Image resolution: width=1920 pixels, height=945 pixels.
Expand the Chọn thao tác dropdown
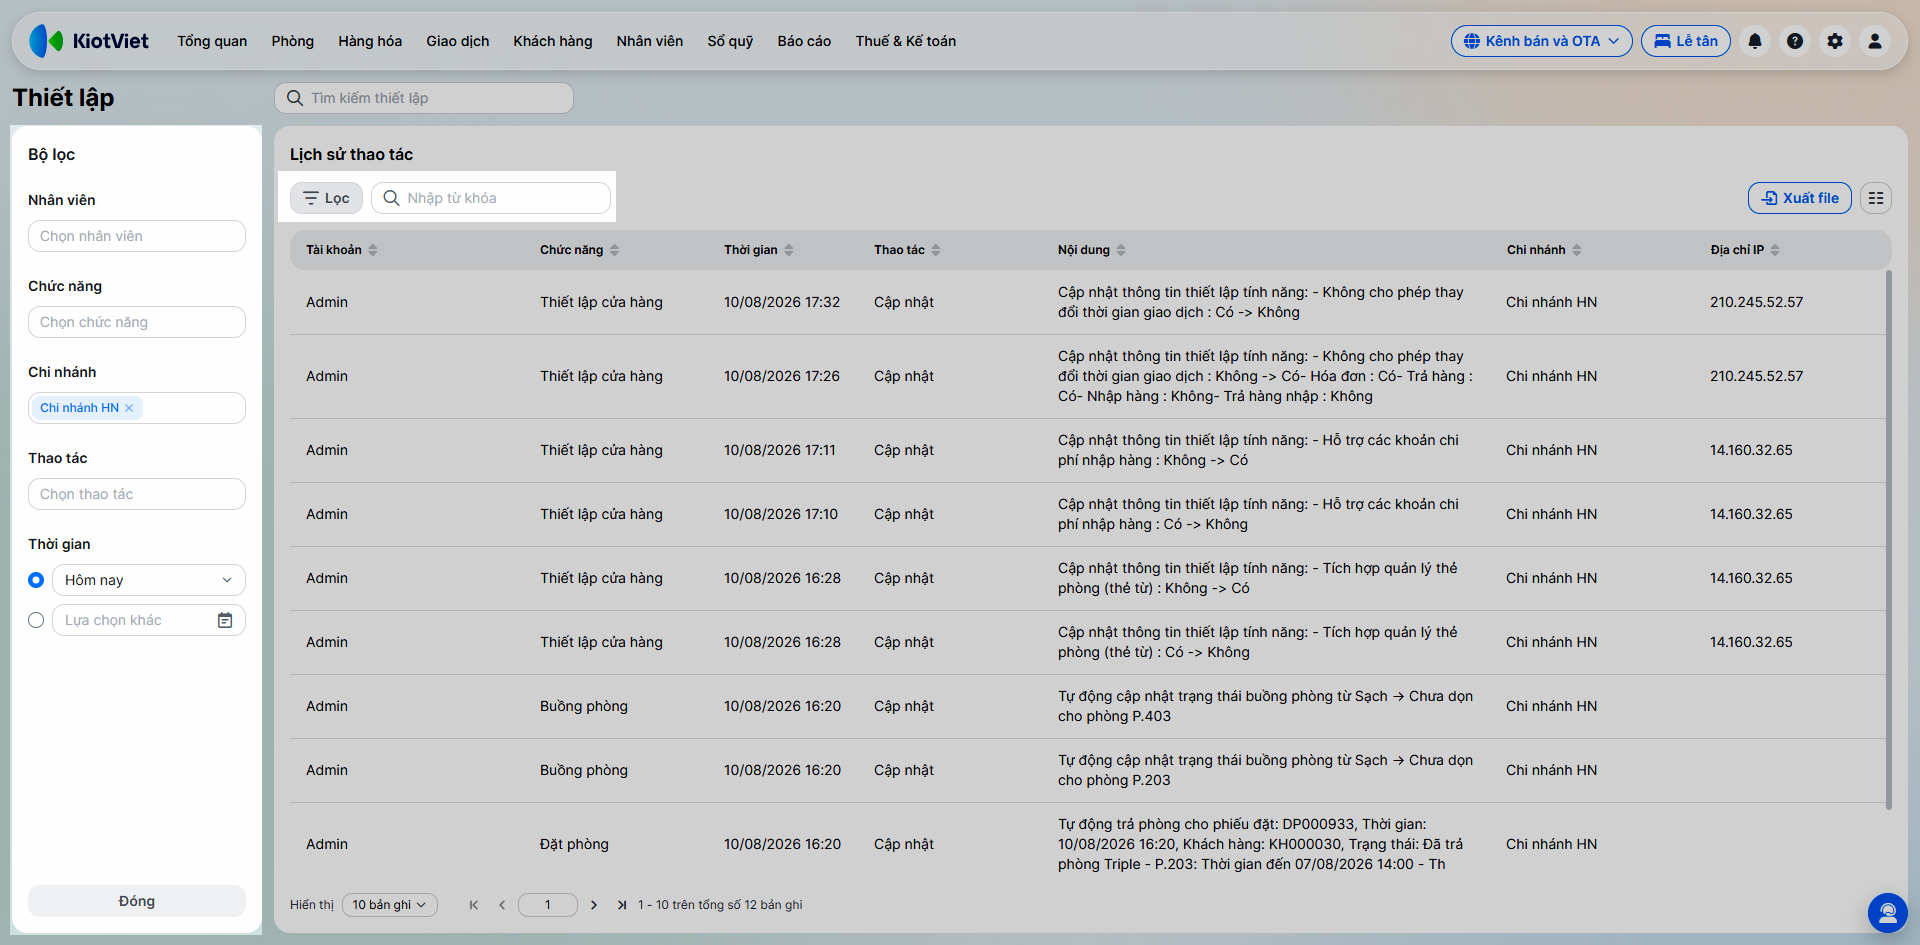tap(137, 494)
